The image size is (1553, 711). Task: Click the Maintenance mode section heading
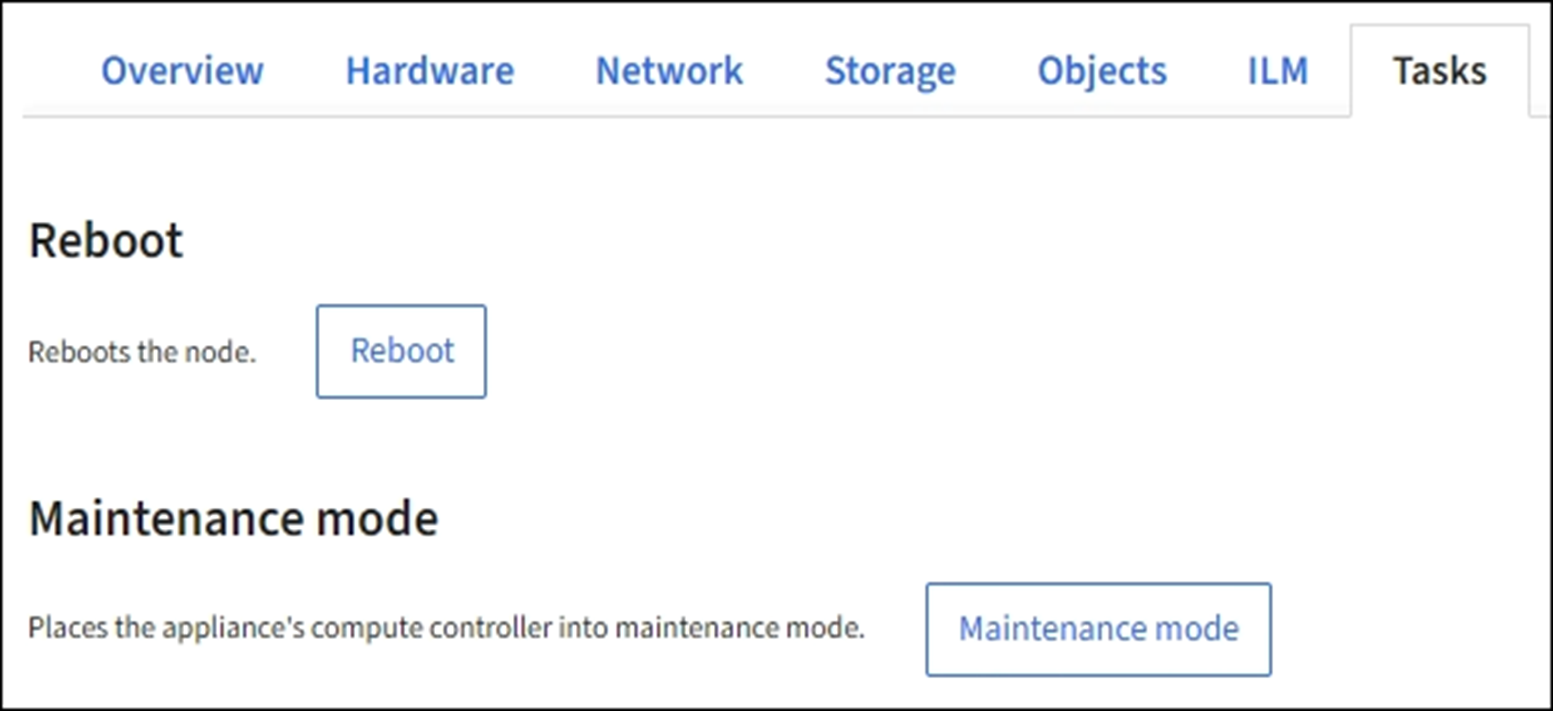click(x=233, y=519)
